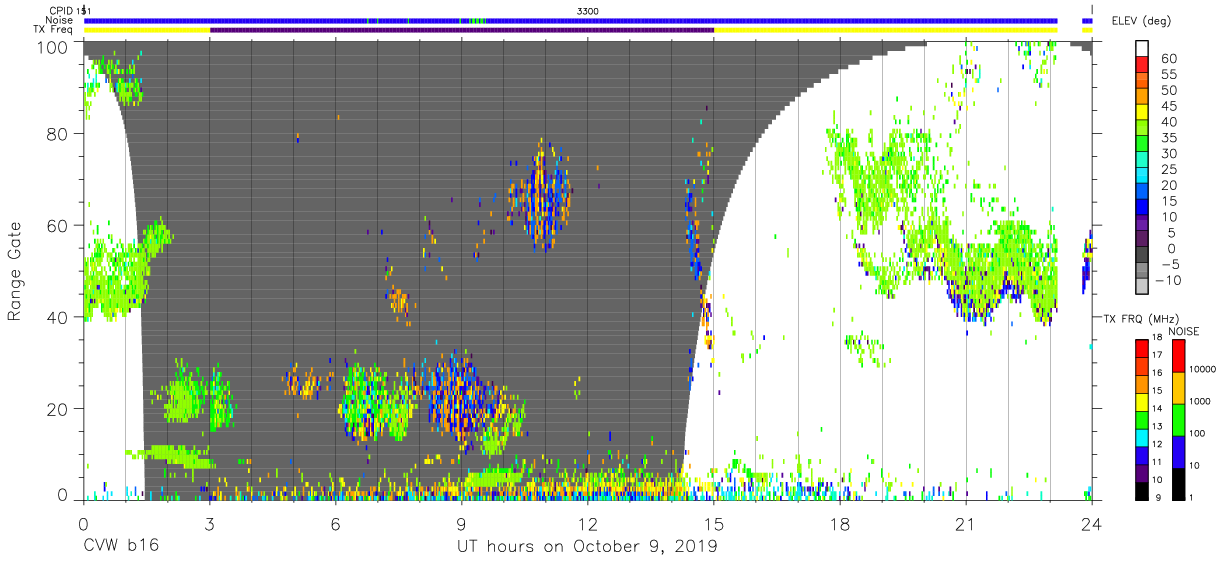Click the "NOISE" legend title

[x=1182, y=331]
